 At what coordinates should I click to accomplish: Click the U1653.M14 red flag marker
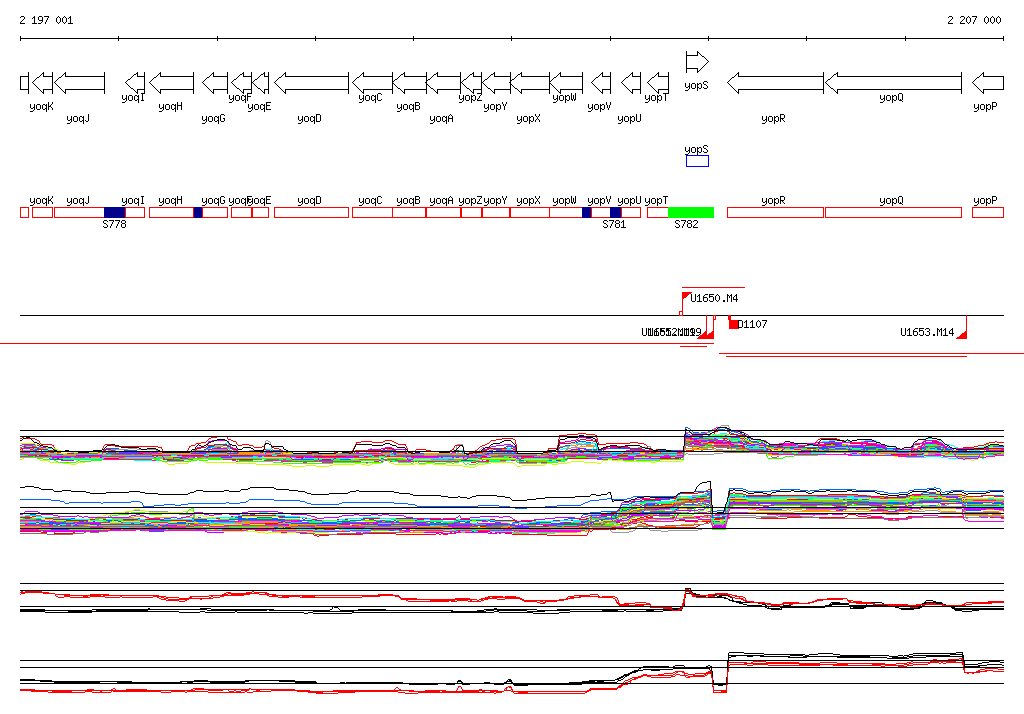961,333
